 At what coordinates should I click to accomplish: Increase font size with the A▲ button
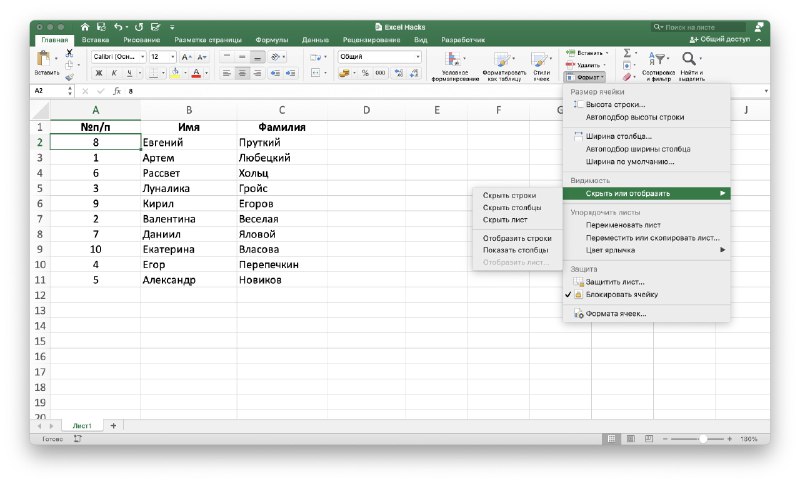[187, 57]
